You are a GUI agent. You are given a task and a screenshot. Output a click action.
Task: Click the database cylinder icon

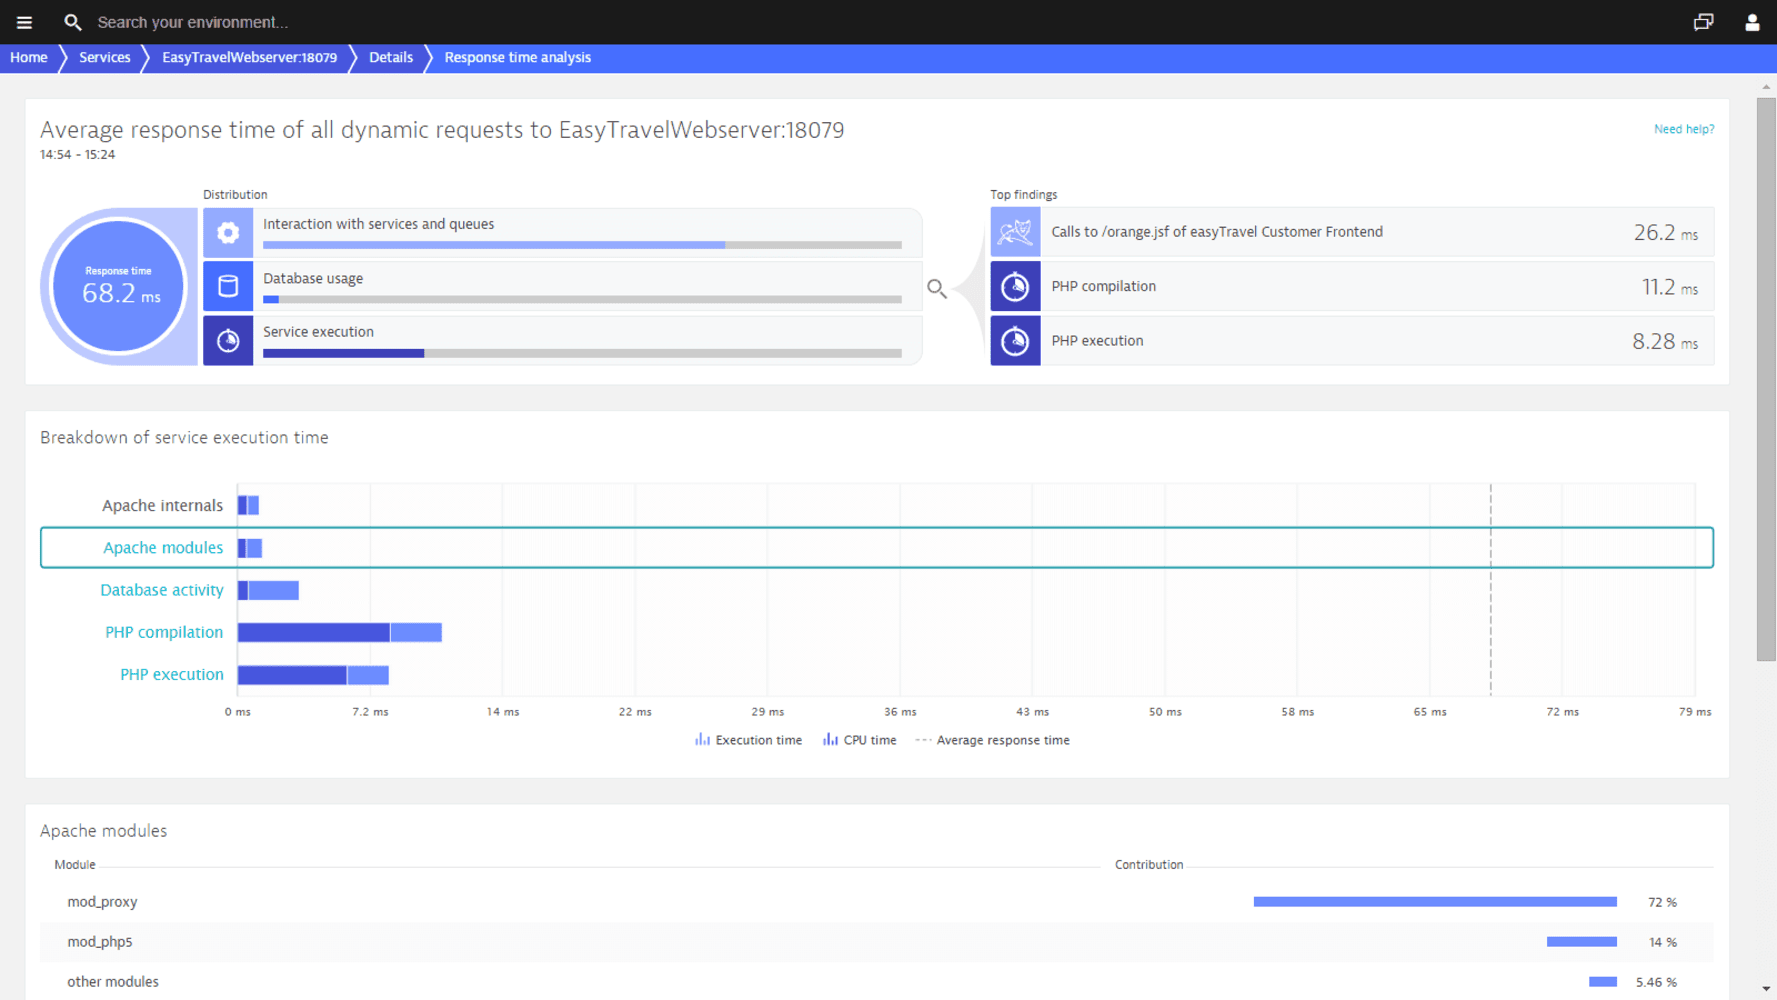click(228, 287)
